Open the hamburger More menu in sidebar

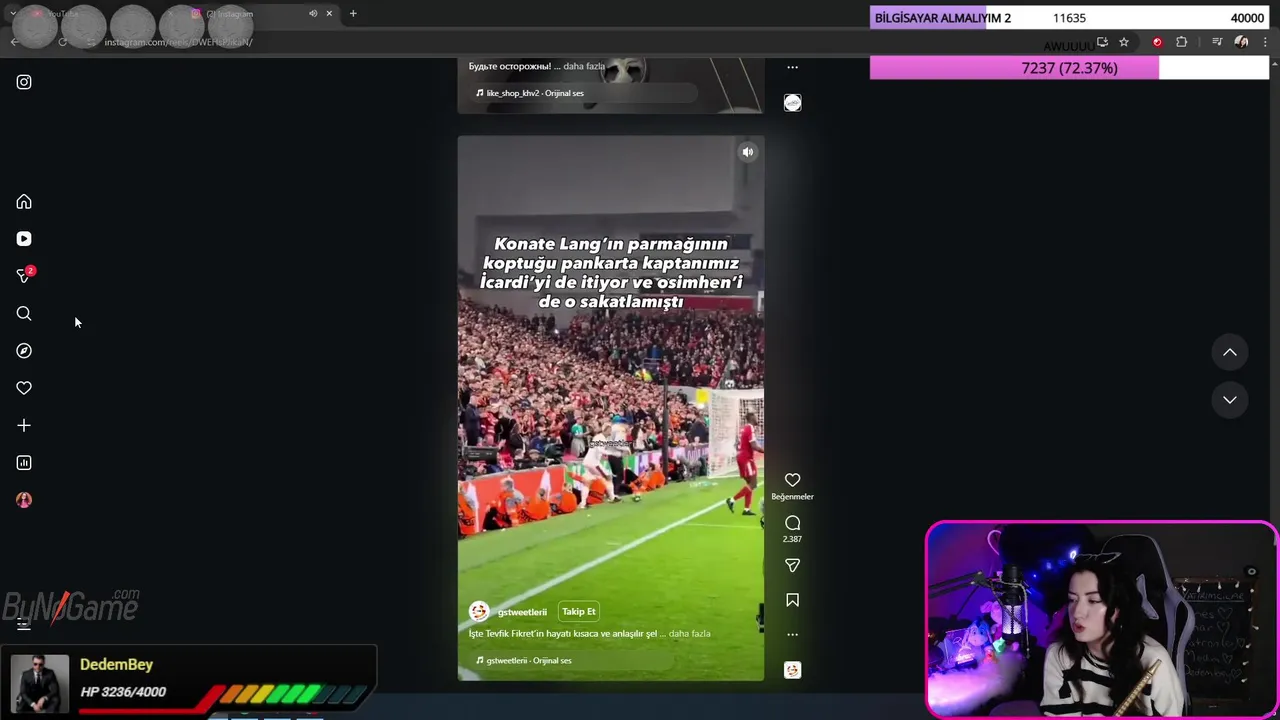(x=24, y=625)
